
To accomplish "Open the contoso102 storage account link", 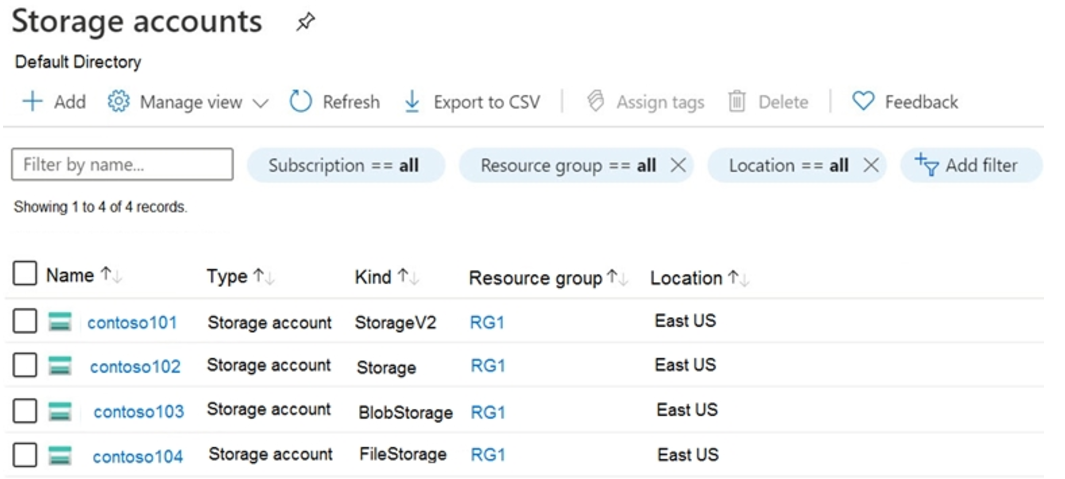I will click(135, 367).
